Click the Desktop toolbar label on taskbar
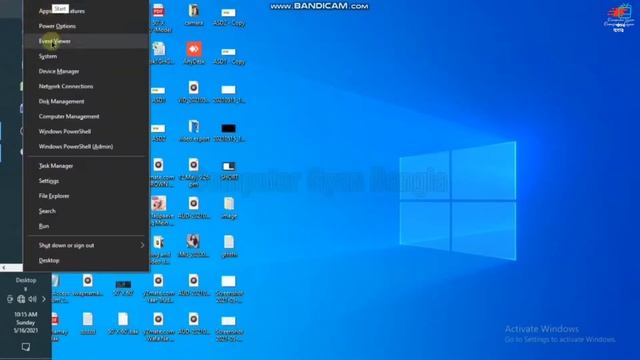 tap(26, 280)
